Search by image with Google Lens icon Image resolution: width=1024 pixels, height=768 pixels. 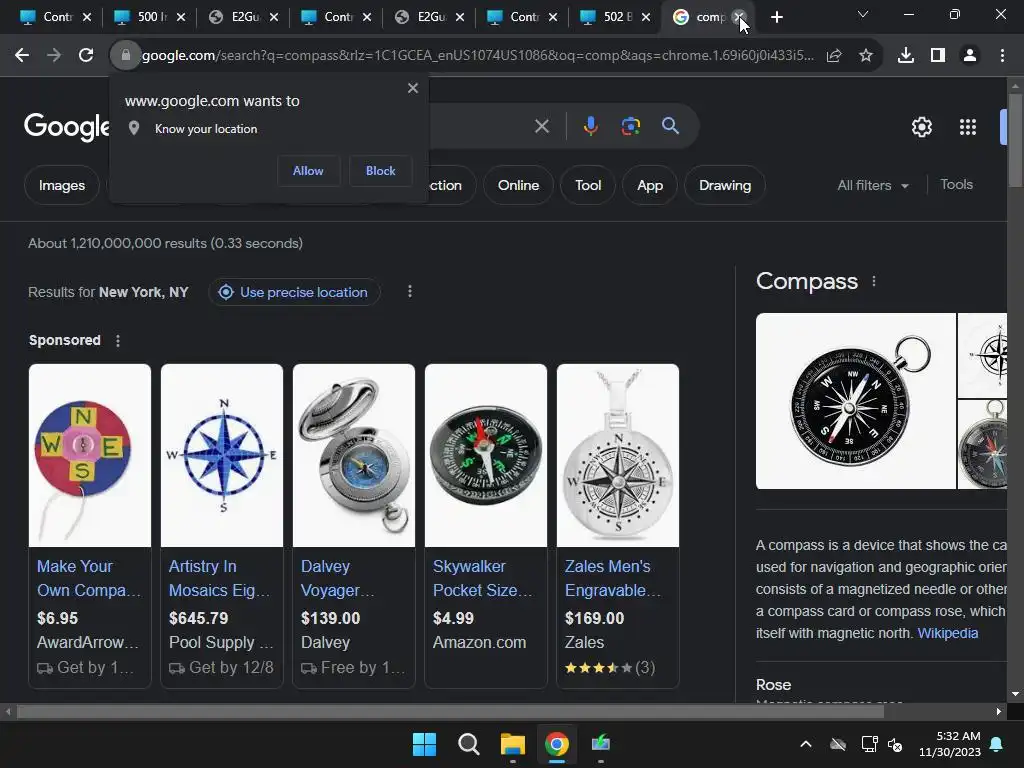630,126
